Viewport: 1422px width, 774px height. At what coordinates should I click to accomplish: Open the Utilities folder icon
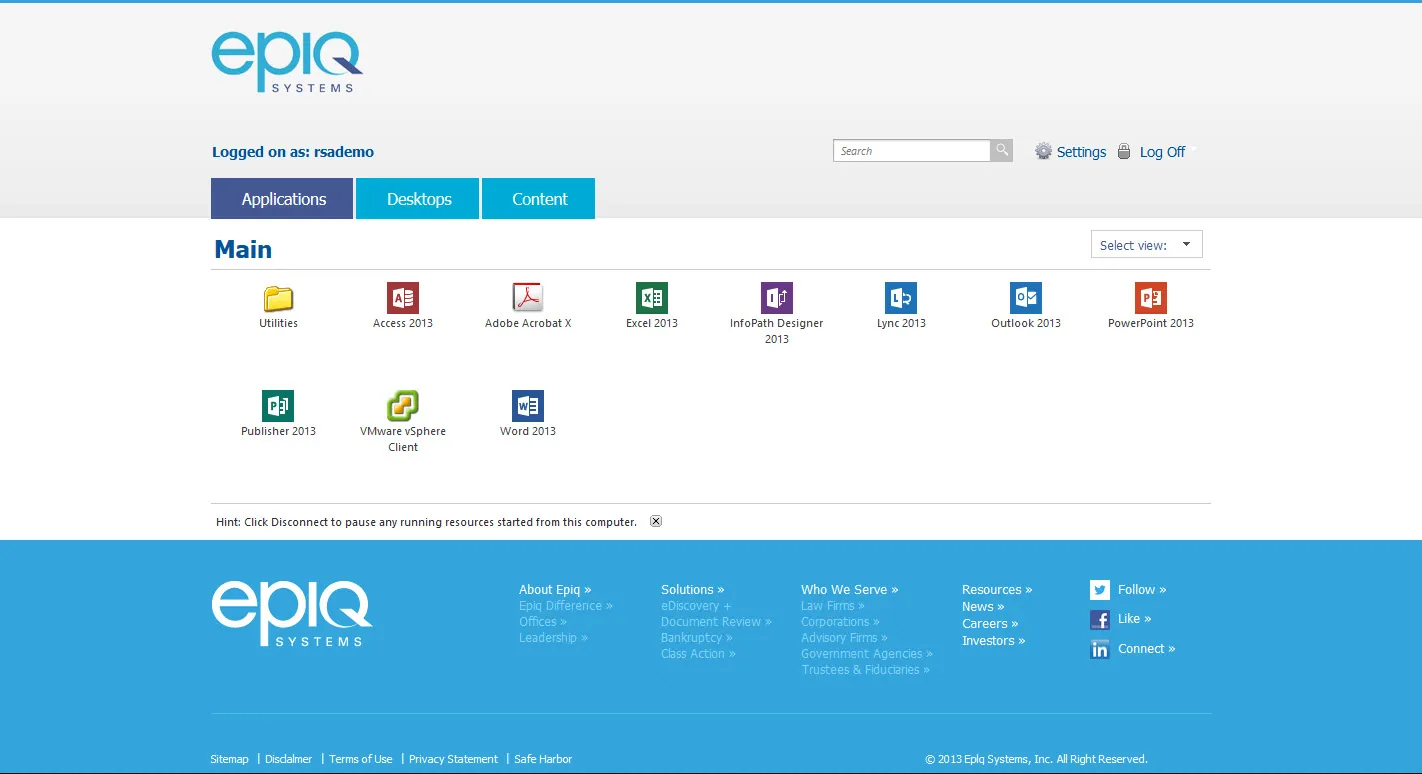click(x=278, y=298)
